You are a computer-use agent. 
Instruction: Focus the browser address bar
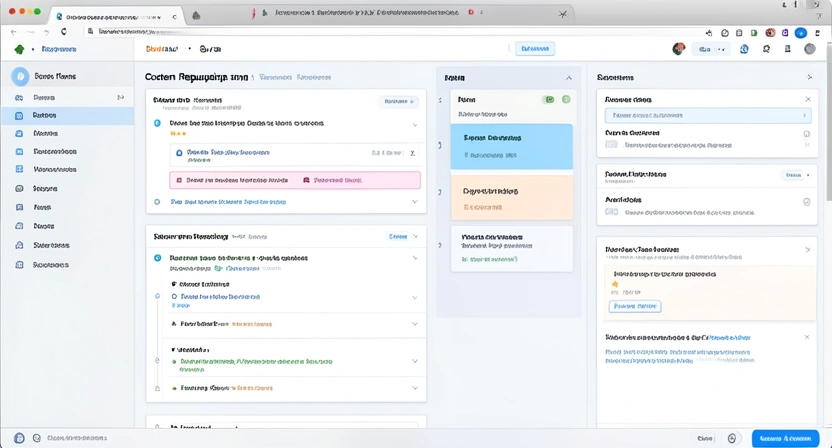click(x=393, y=32)
